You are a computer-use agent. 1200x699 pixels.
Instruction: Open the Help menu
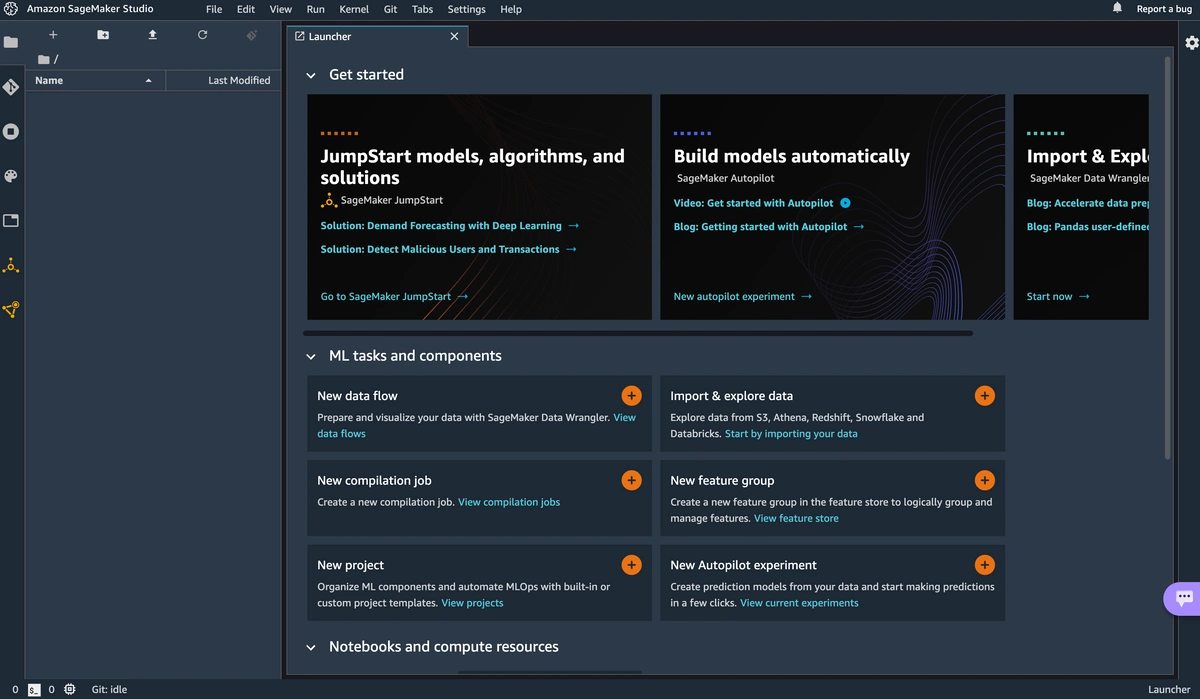coord(511,9)
